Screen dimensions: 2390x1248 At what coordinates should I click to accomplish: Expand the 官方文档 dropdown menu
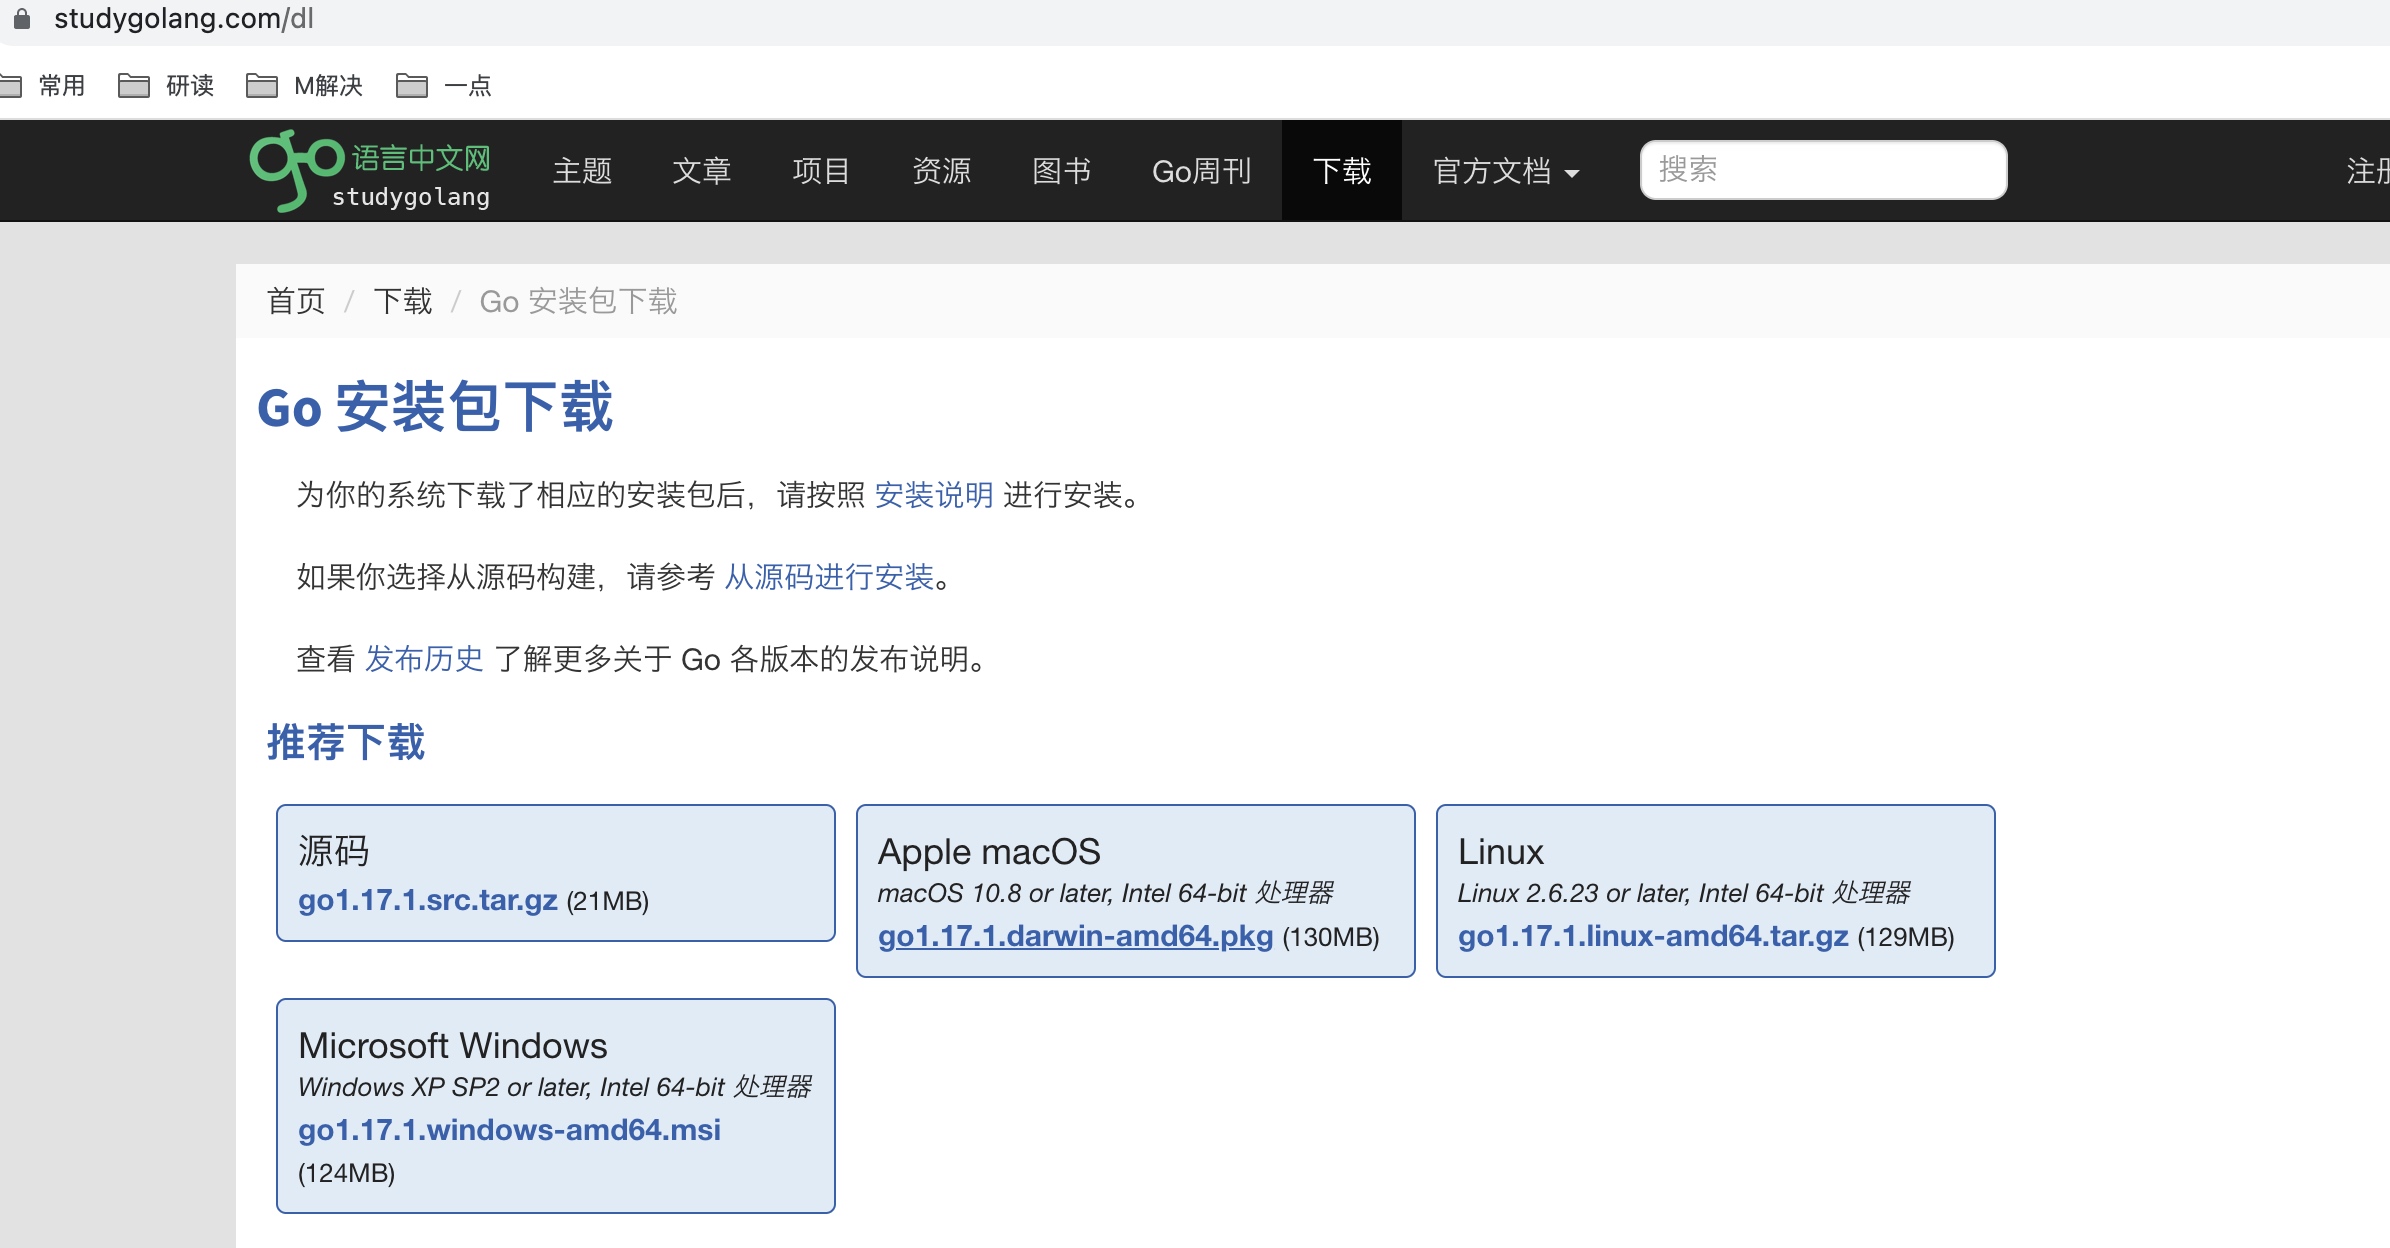coord(1505,171)
